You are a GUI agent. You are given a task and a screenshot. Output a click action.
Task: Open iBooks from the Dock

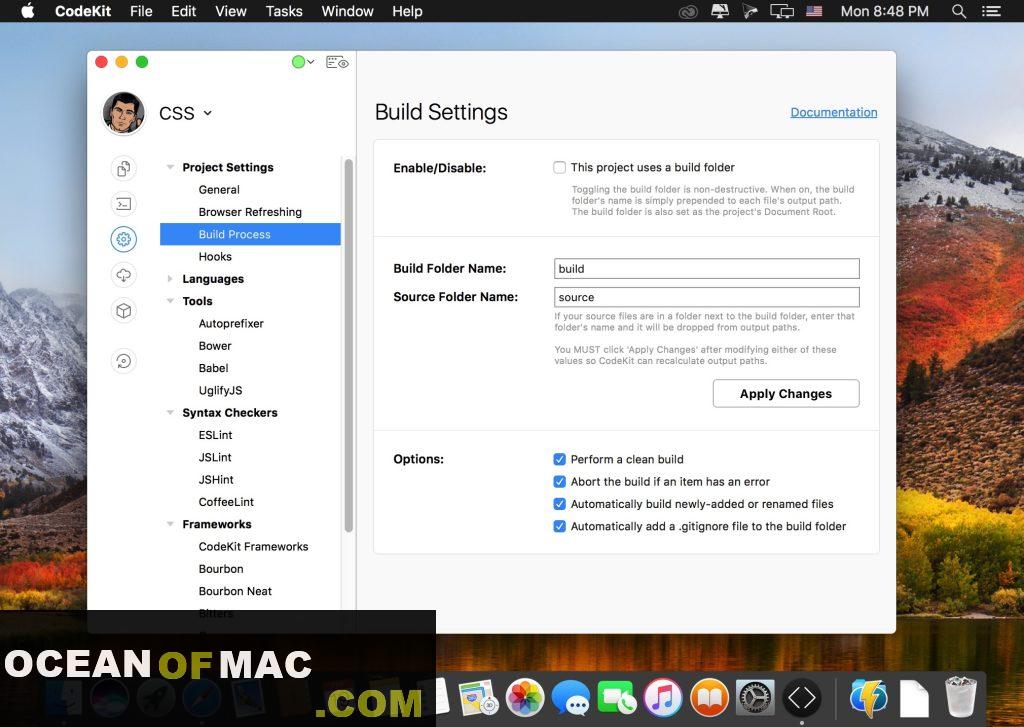pyautogui.click(x=709, y=698)
